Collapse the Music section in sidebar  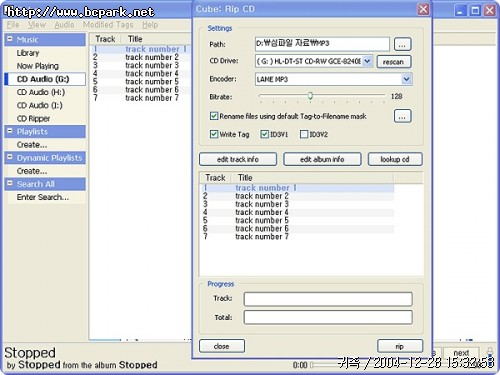(10, 39)
